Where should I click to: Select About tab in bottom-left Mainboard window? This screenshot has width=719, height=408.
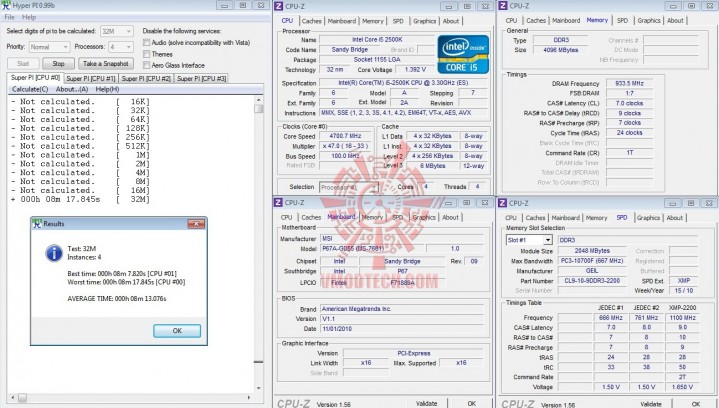[450, 217]
